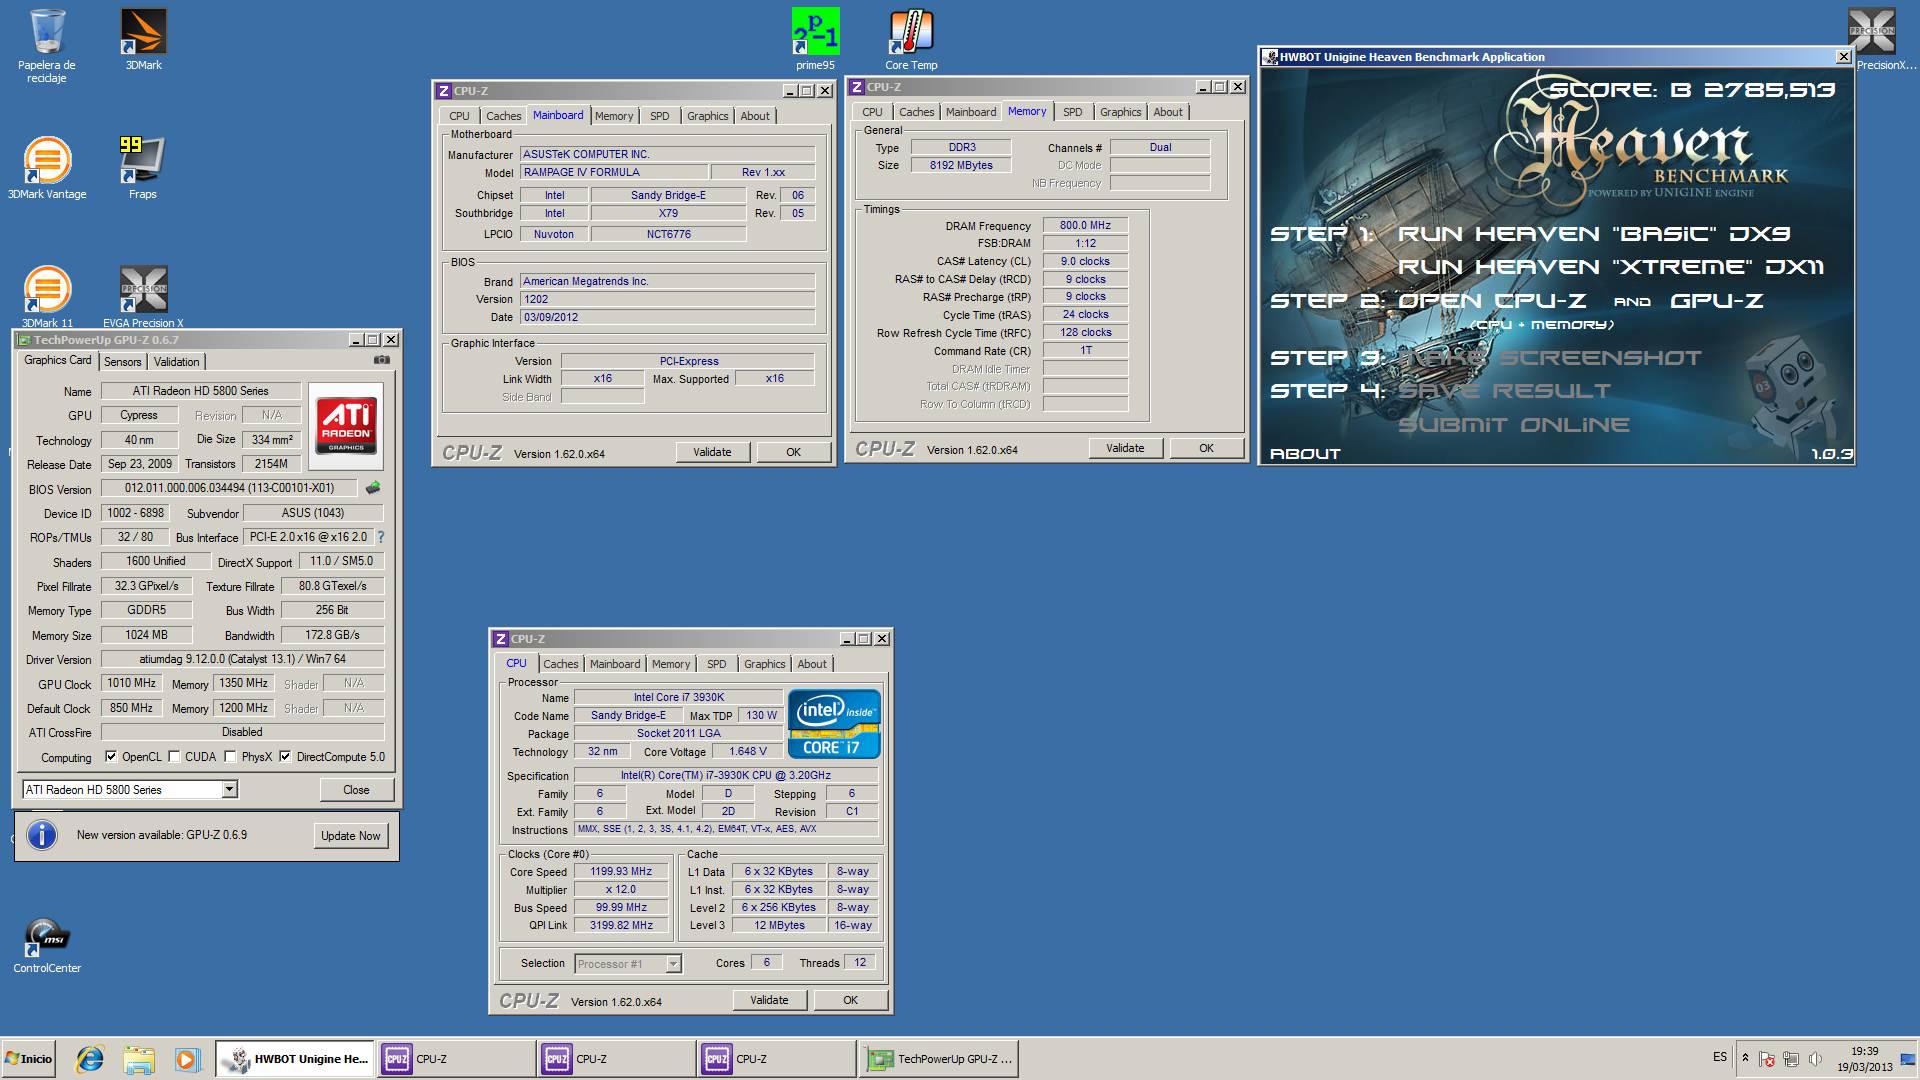Viewport: 1920px width, 1080px height.
Task: Click Run Heaven "Xtreme" DX11 step
Action: coord(1611,267)
